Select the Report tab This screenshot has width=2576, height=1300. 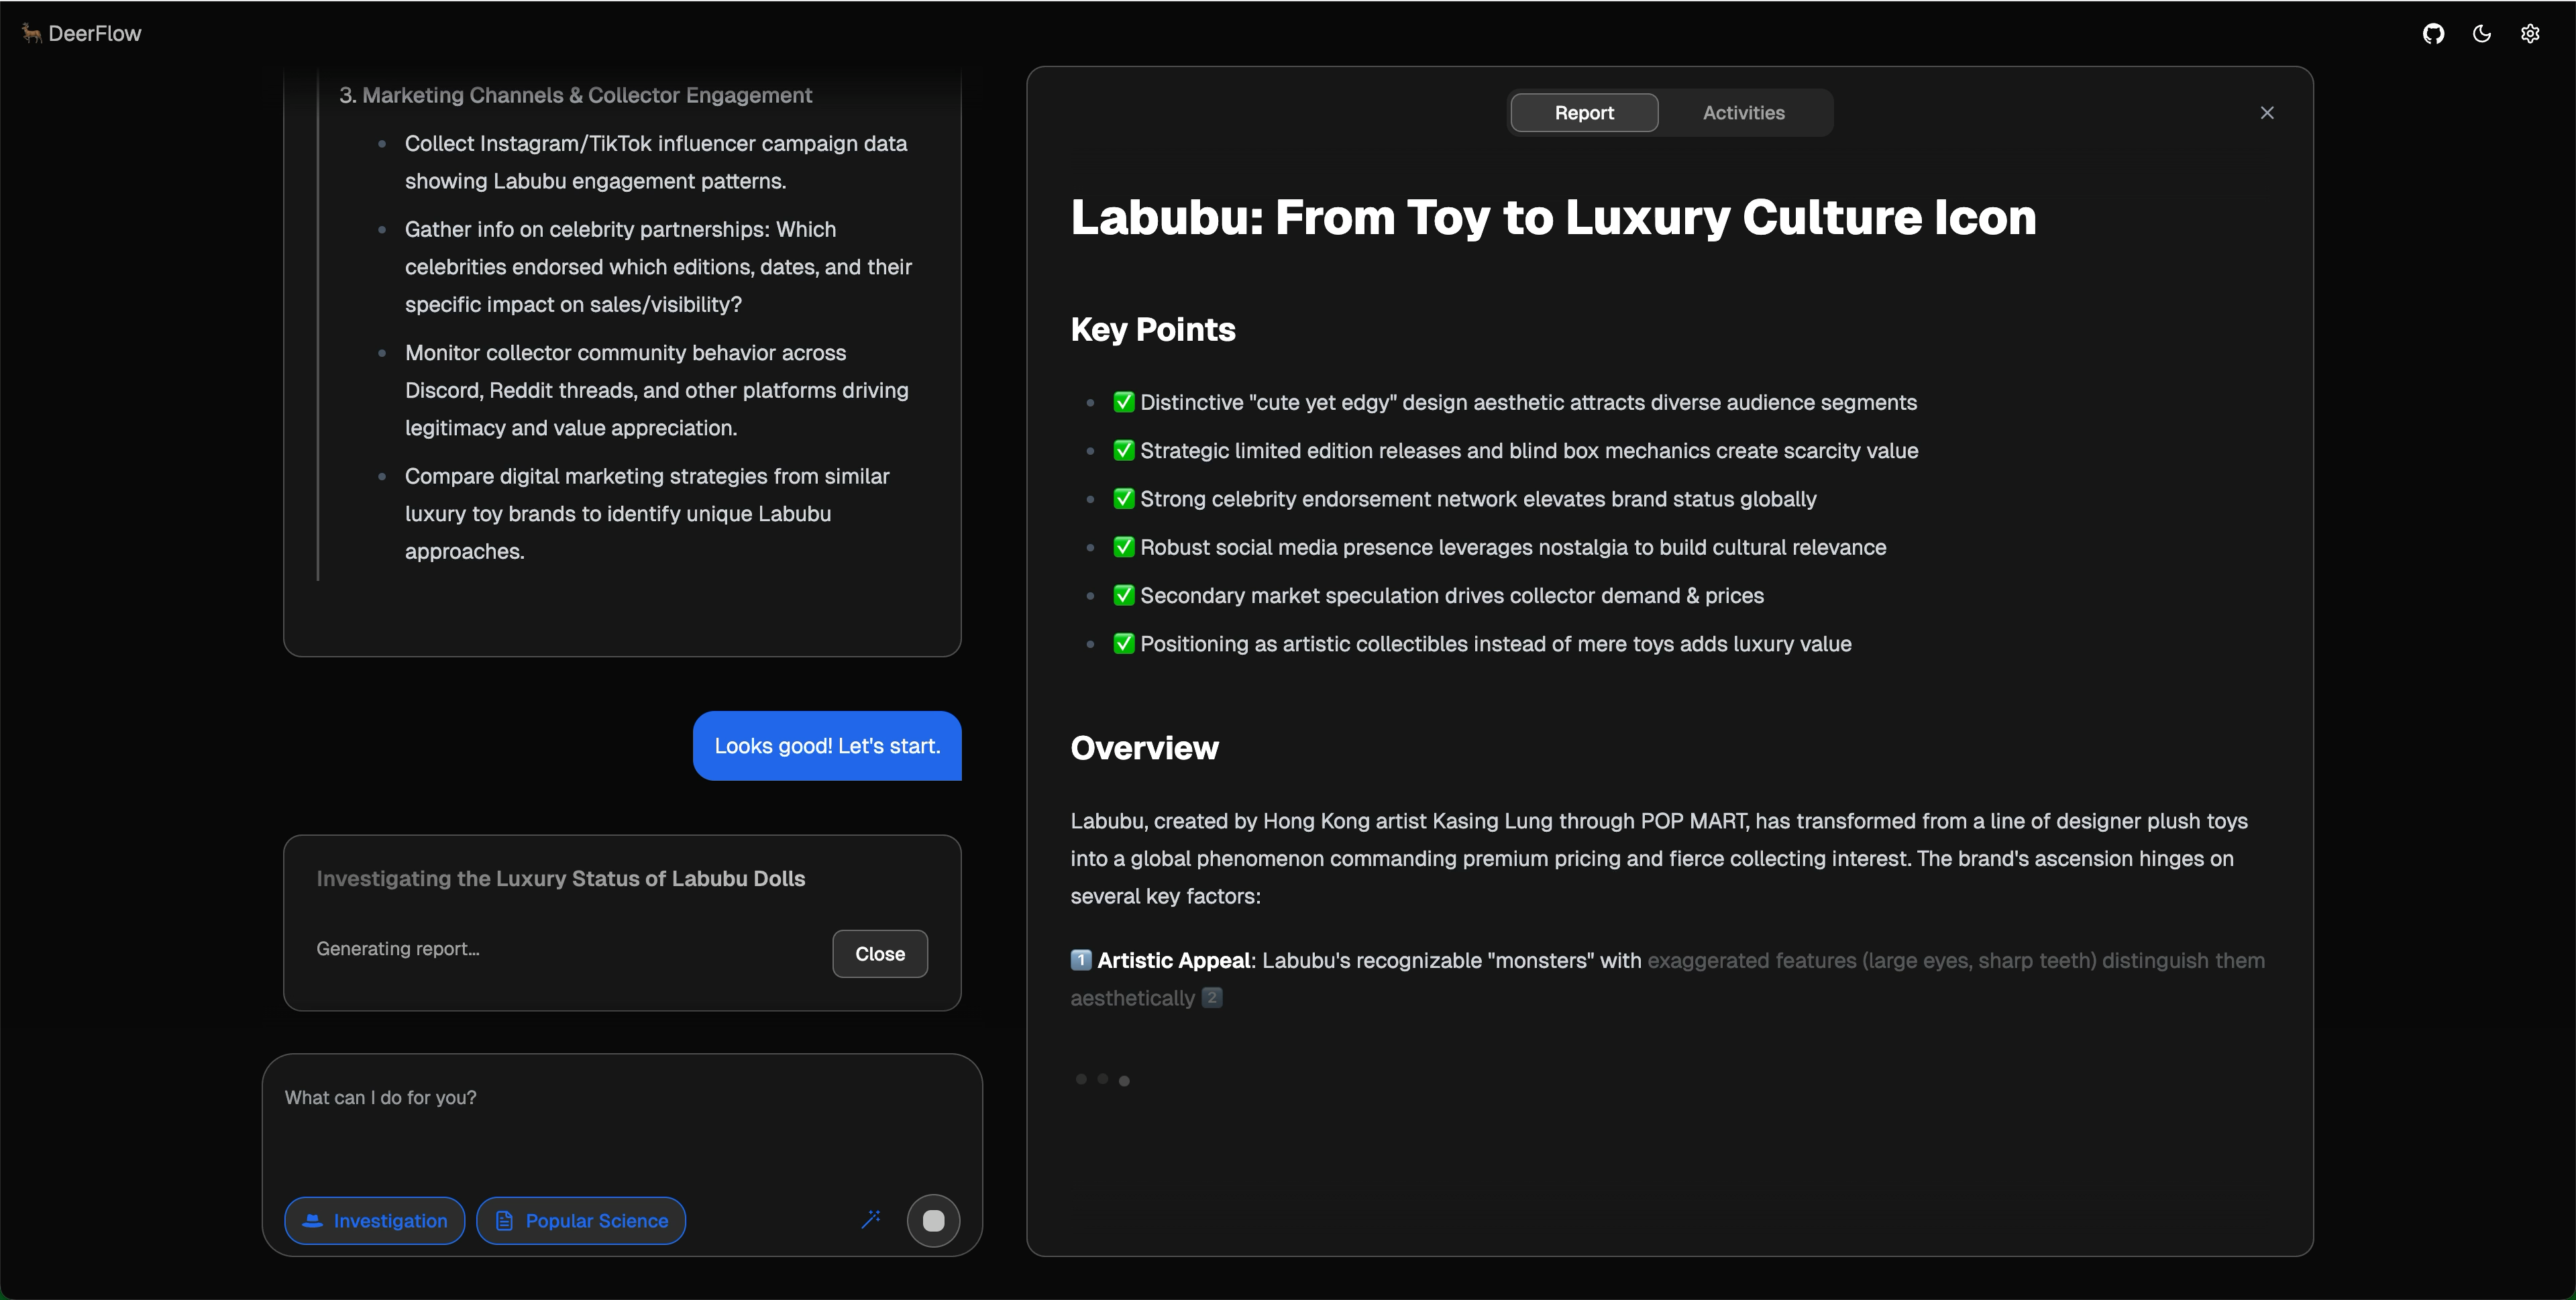(1584, 113)
